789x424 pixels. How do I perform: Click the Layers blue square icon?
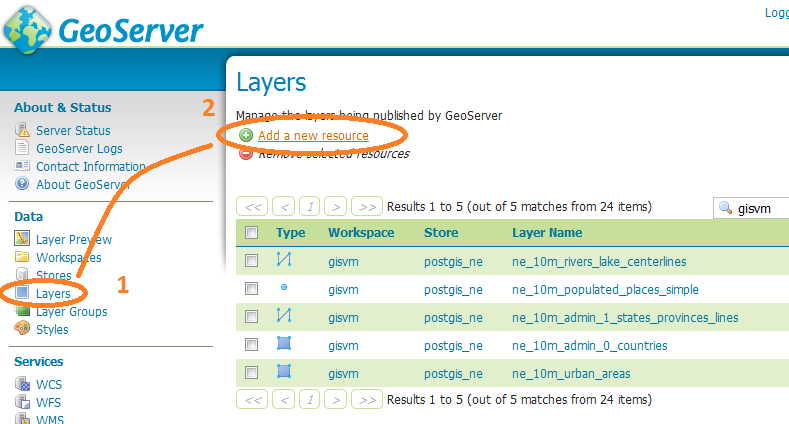(x=22, y=292)
